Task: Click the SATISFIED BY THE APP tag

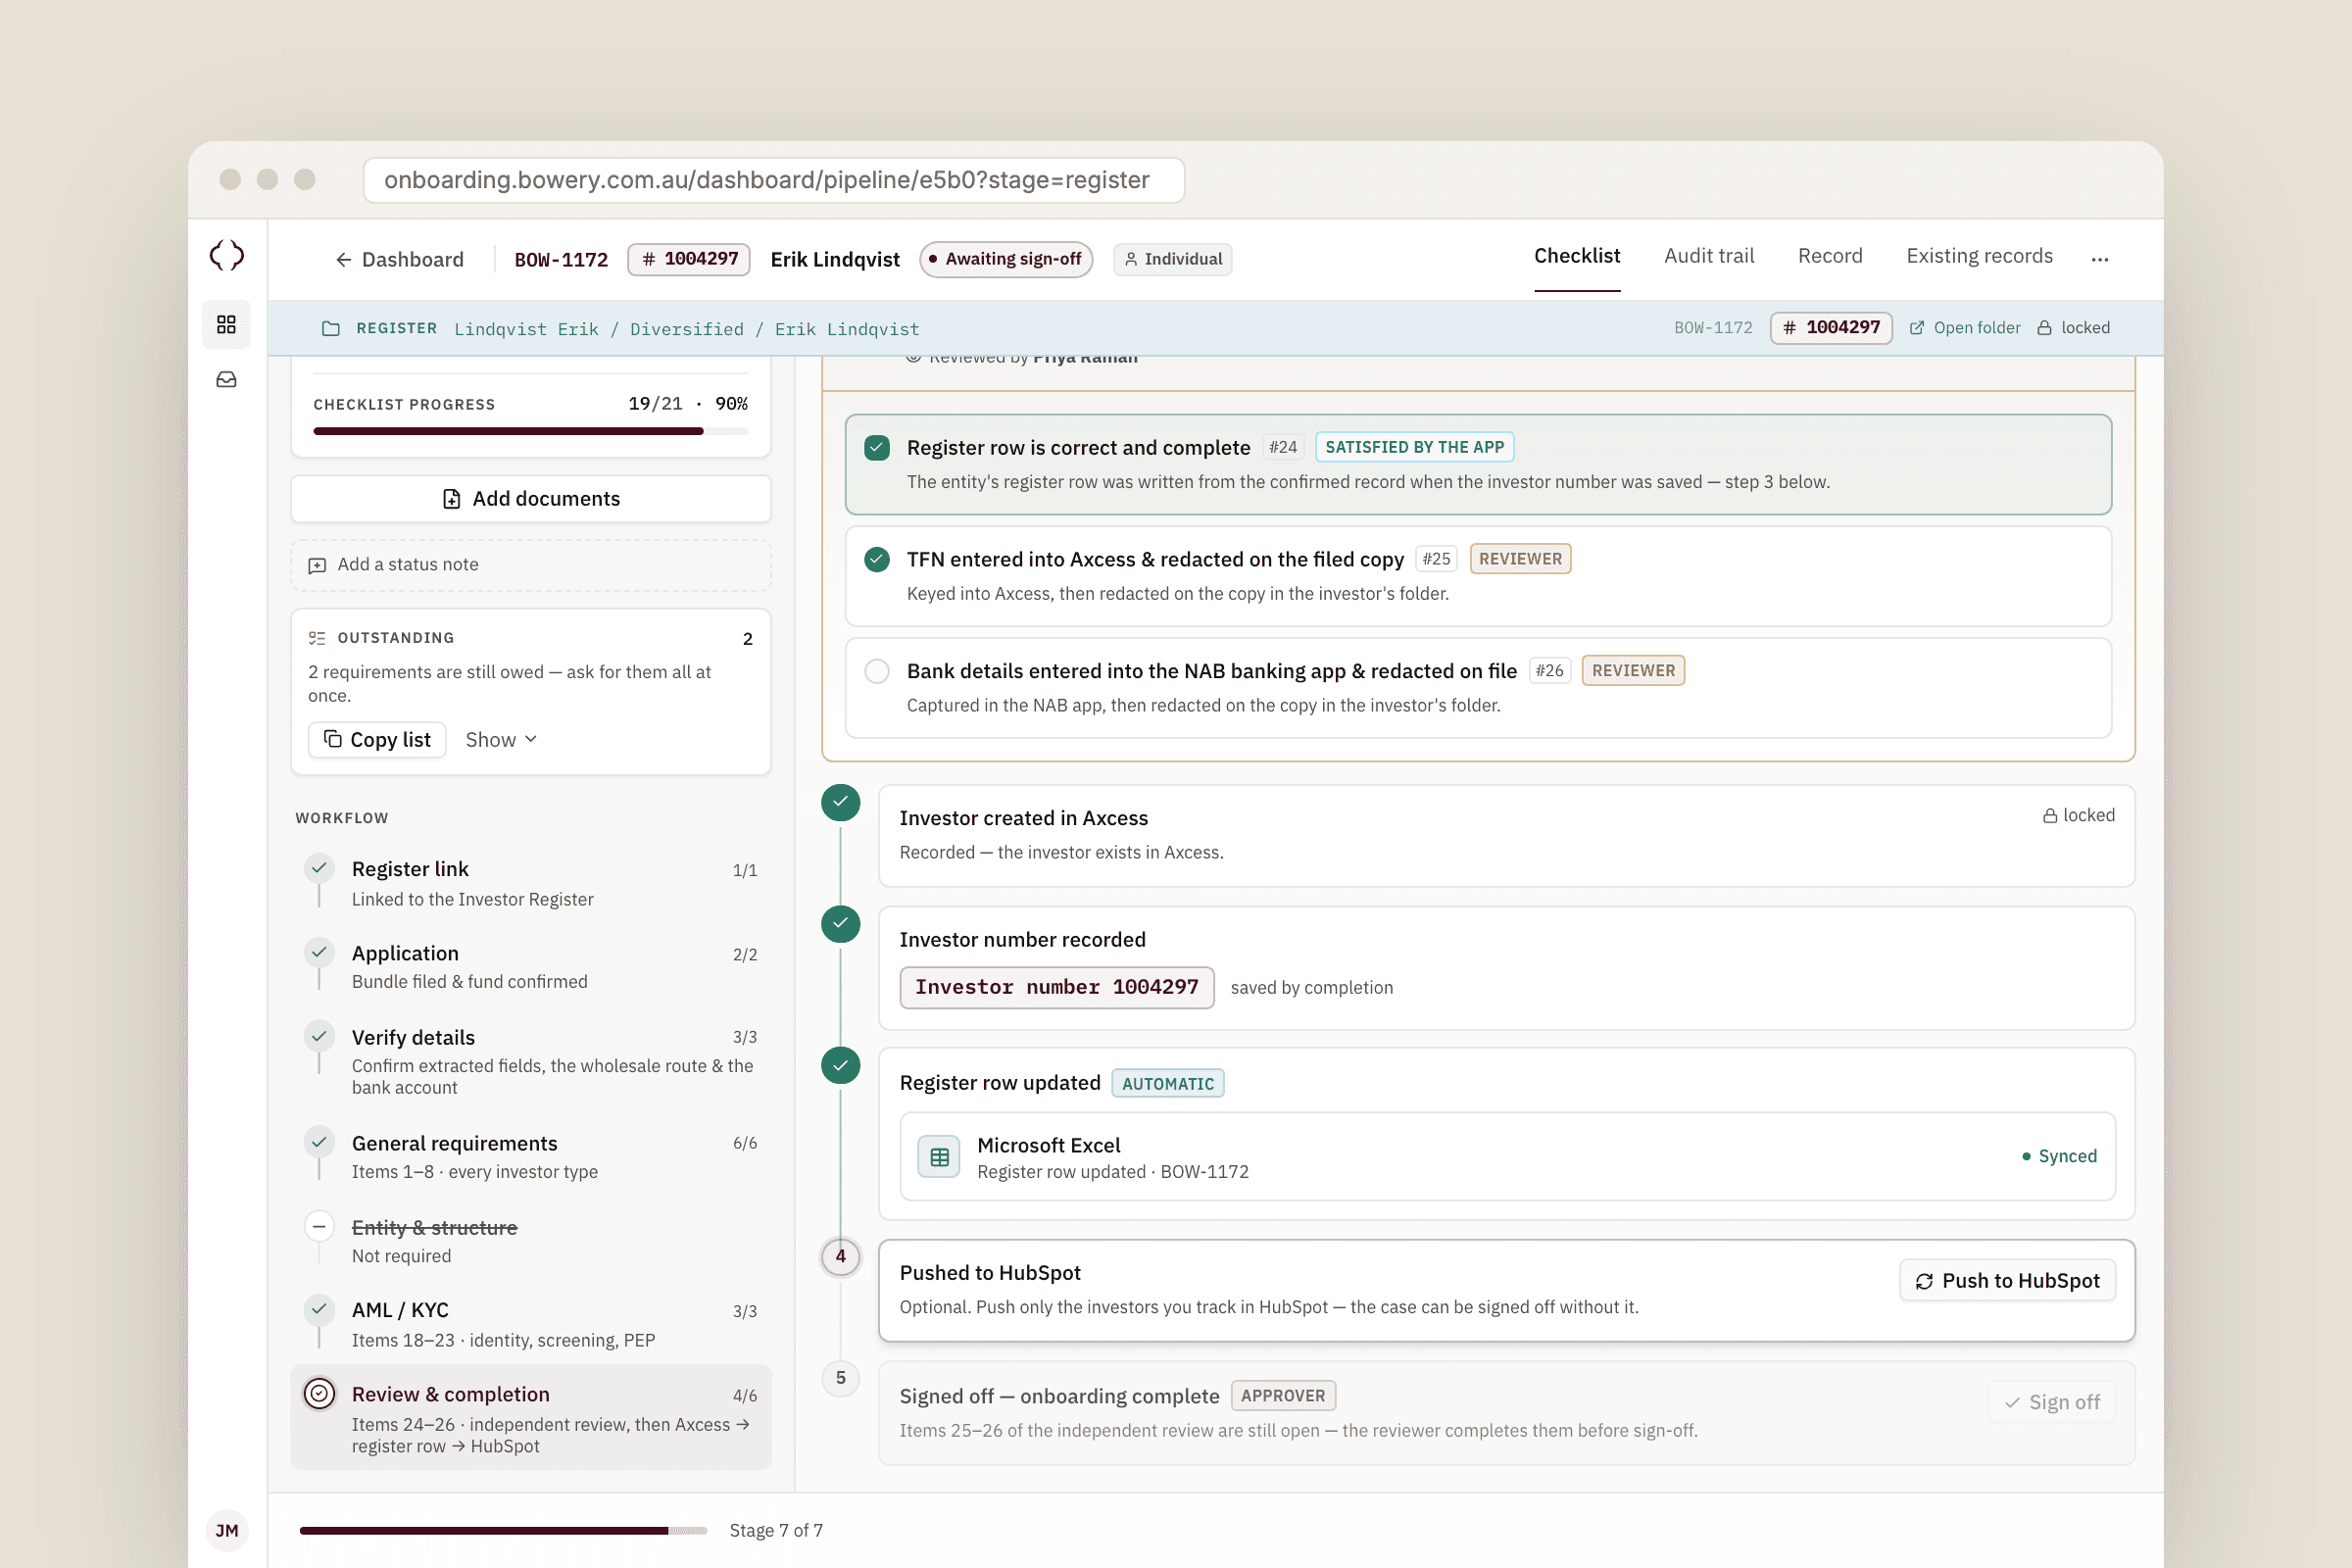Action: click(1414, 448)
